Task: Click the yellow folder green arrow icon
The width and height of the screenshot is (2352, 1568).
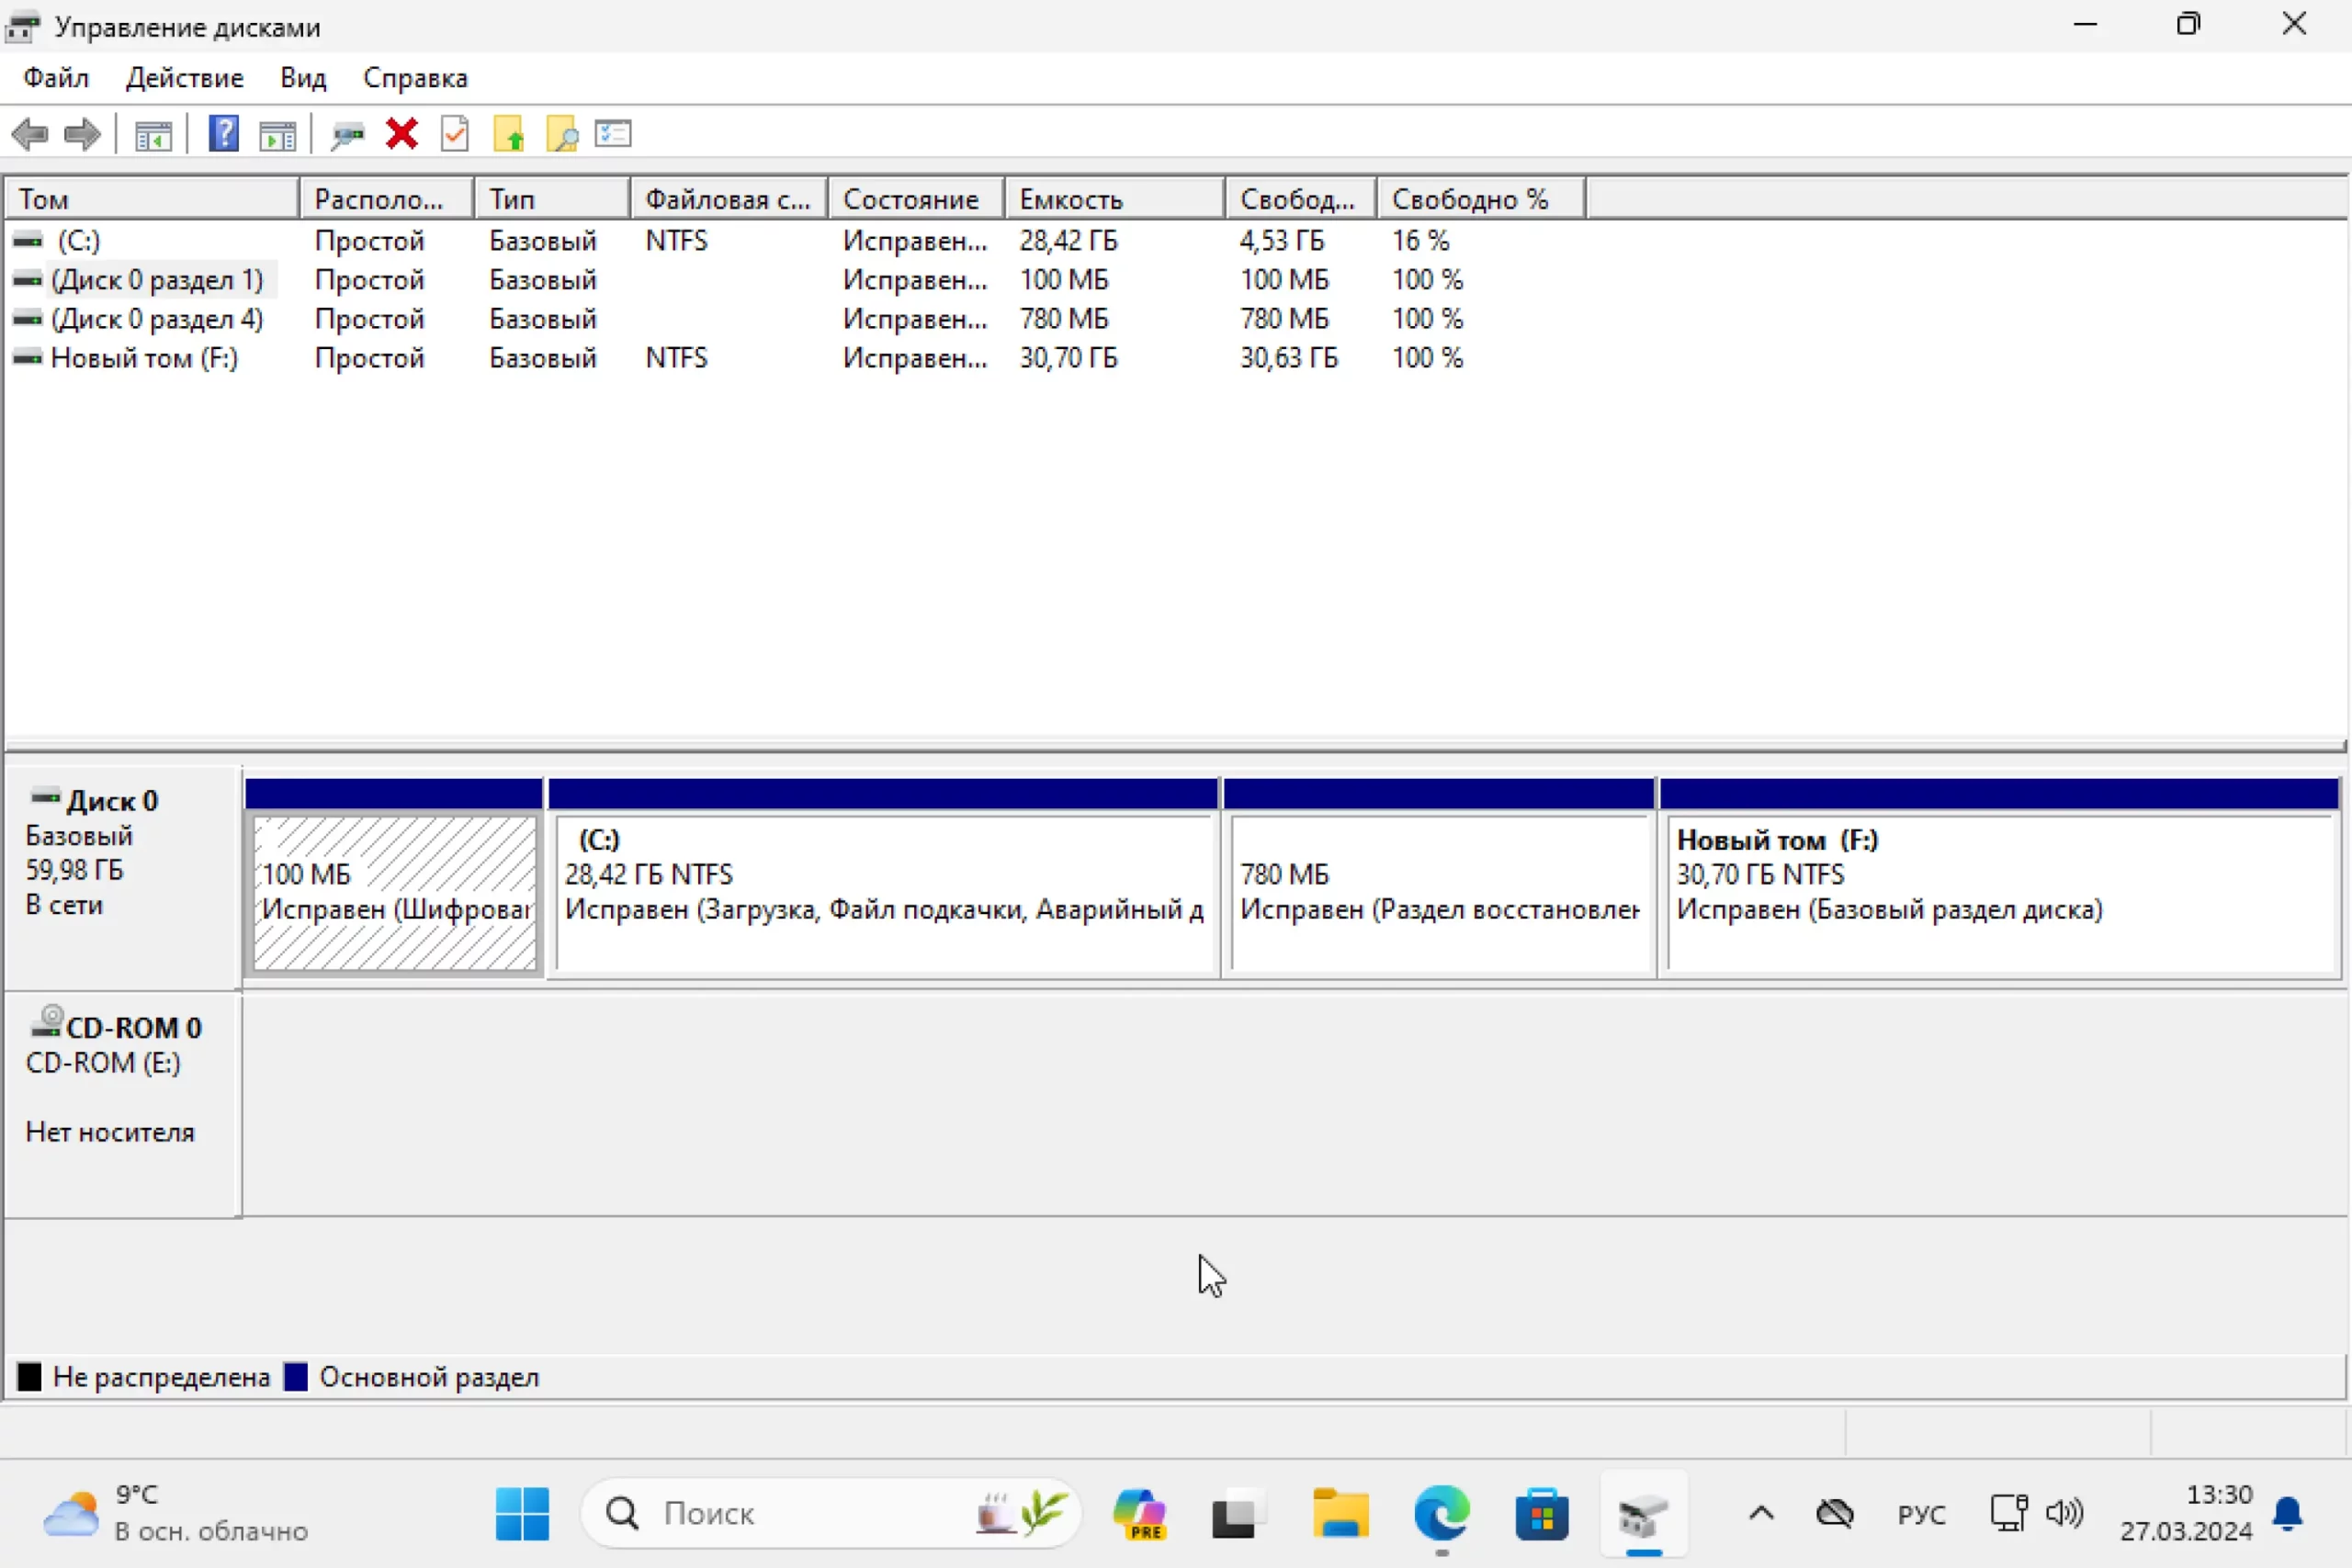Action: 509,134
